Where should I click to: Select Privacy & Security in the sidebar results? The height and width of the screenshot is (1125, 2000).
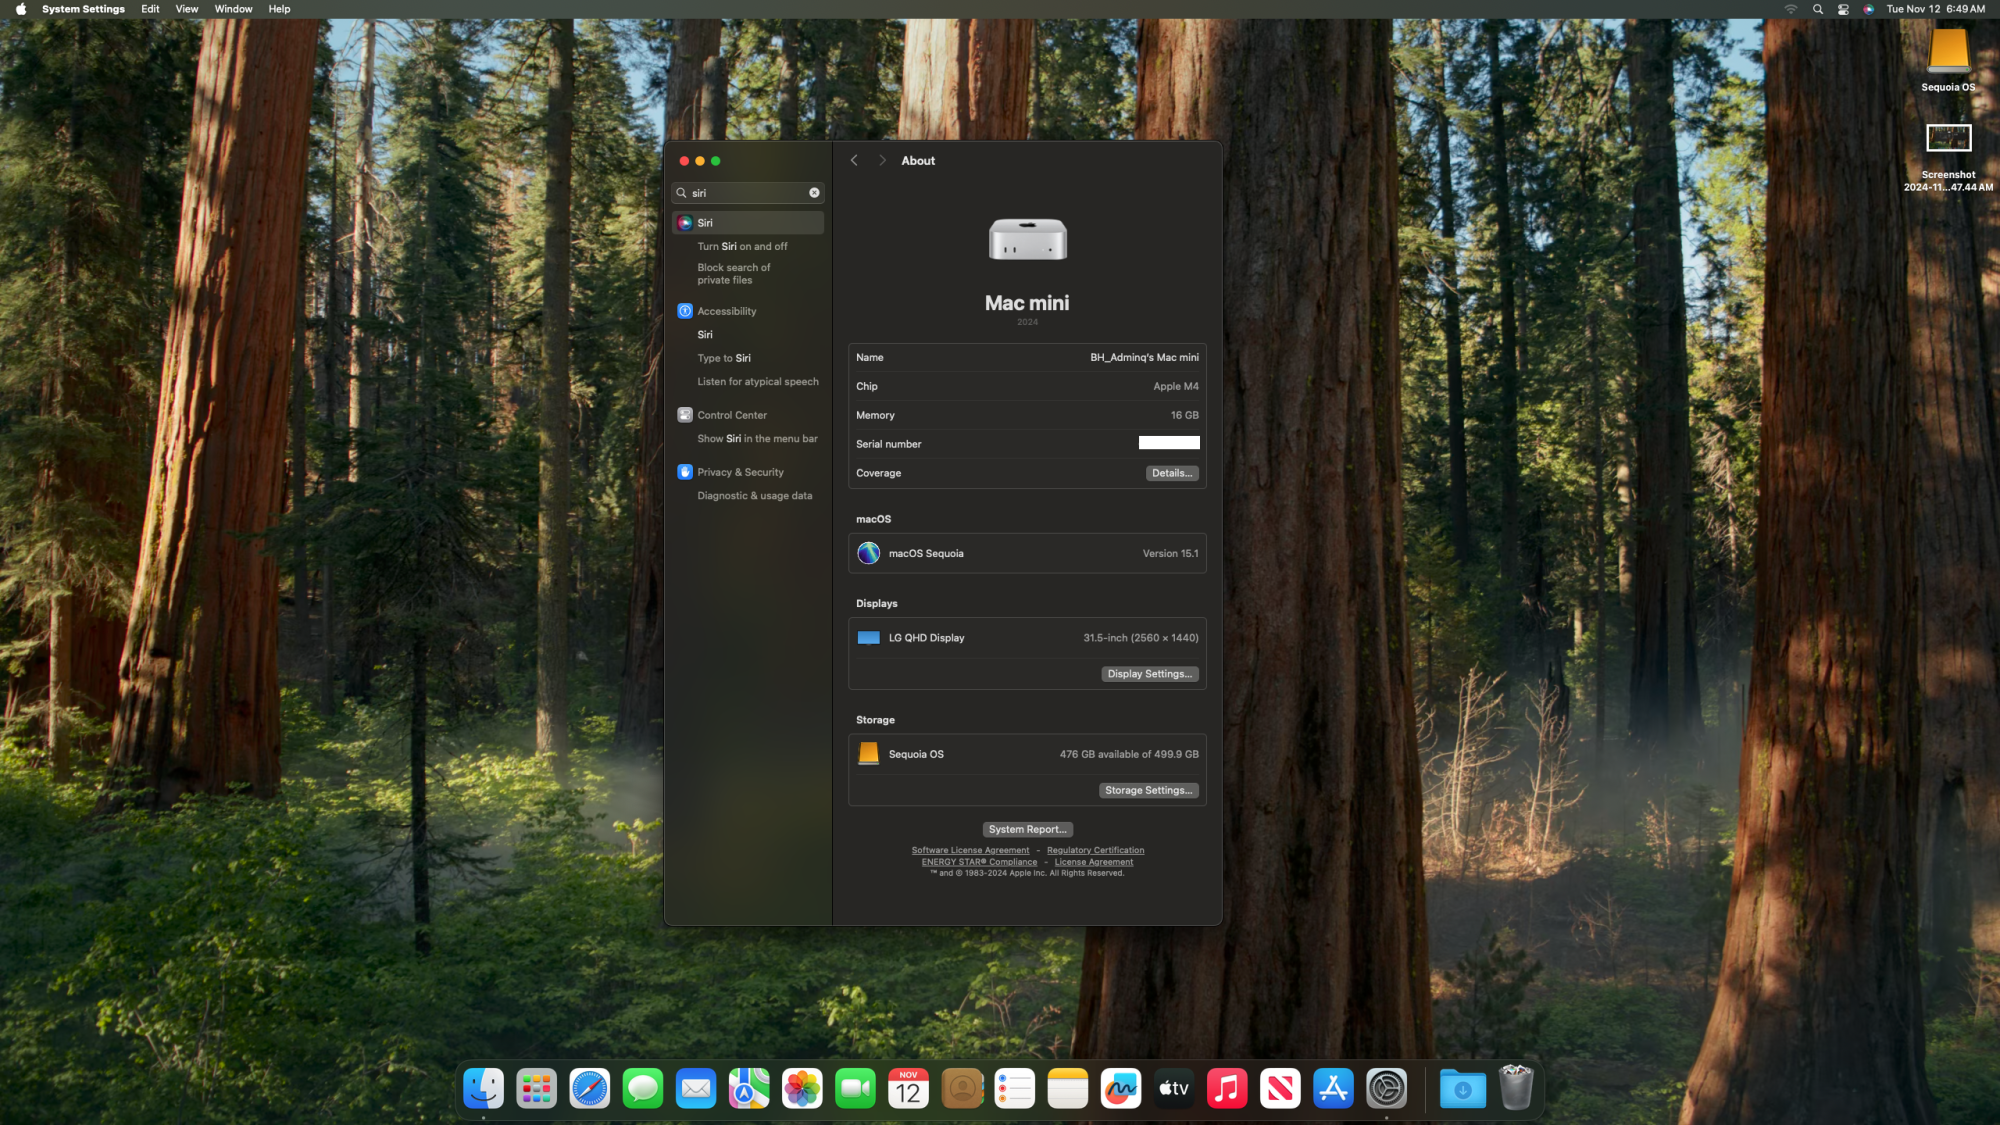[740, 472]
